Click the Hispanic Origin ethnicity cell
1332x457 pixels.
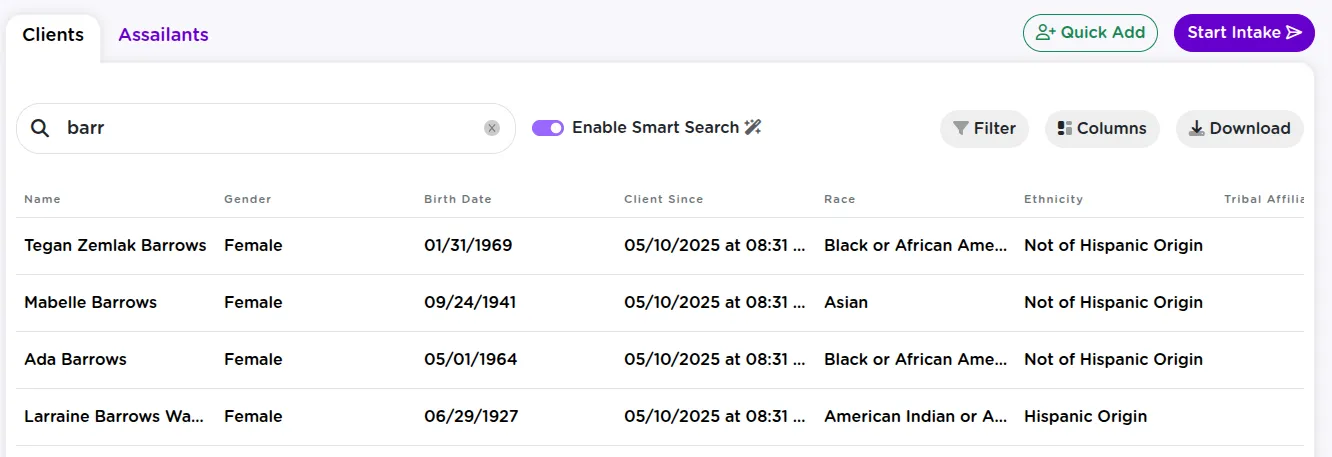coord(1085,416)
